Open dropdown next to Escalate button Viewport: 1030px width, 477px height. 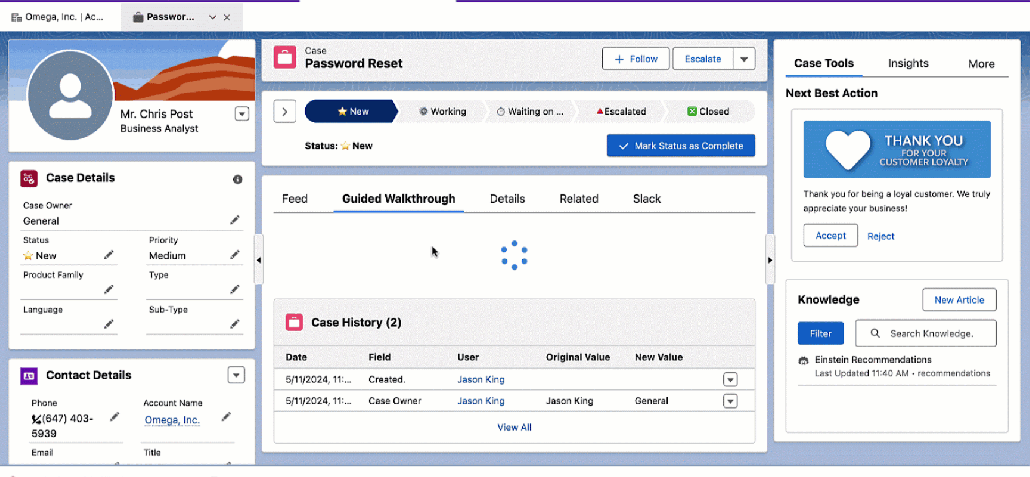(x=743, y=59)
